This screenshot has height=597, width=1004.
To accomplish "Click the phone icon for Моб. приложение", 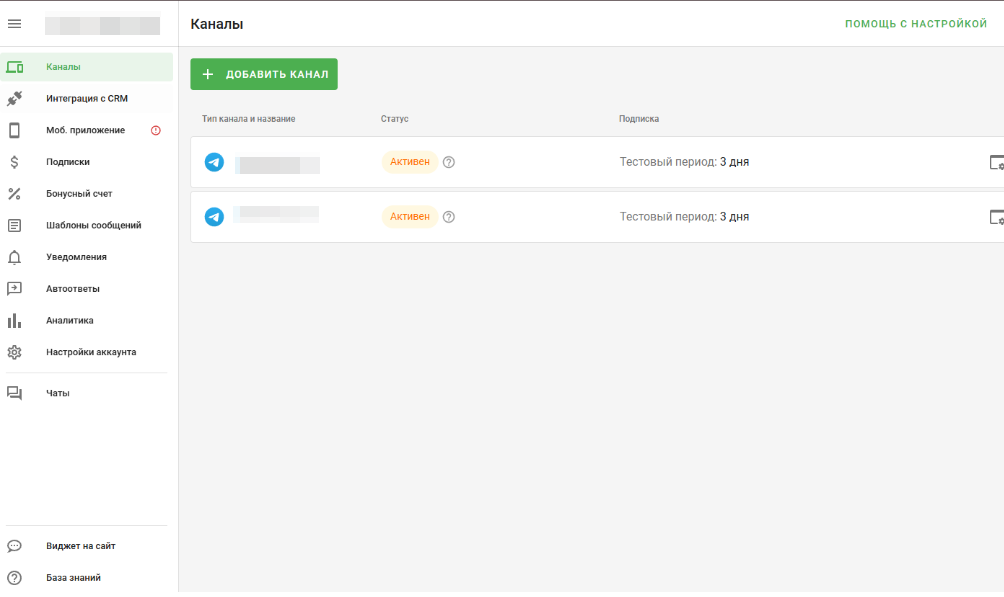I will tap(14, 130).
